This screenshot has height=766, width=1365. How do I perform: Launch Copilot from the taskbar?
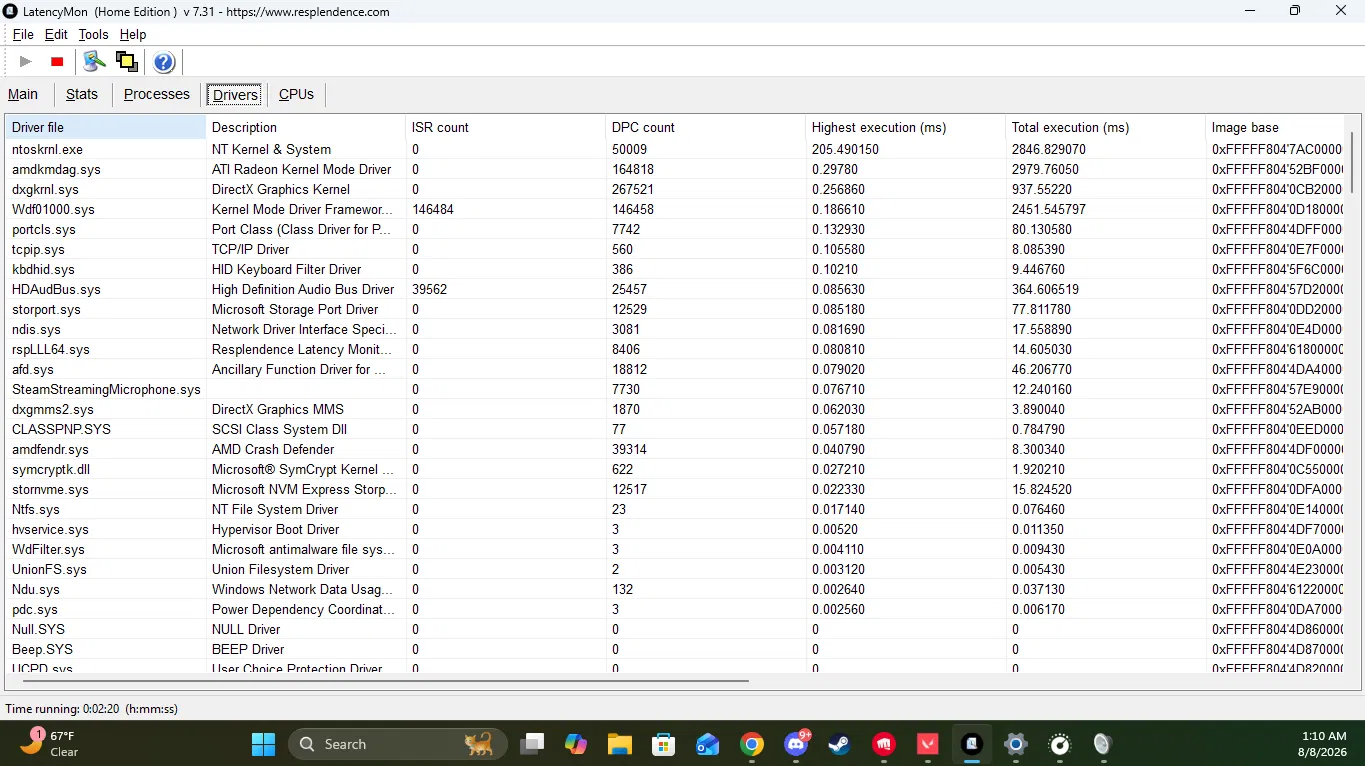click(x=576, y=744)
